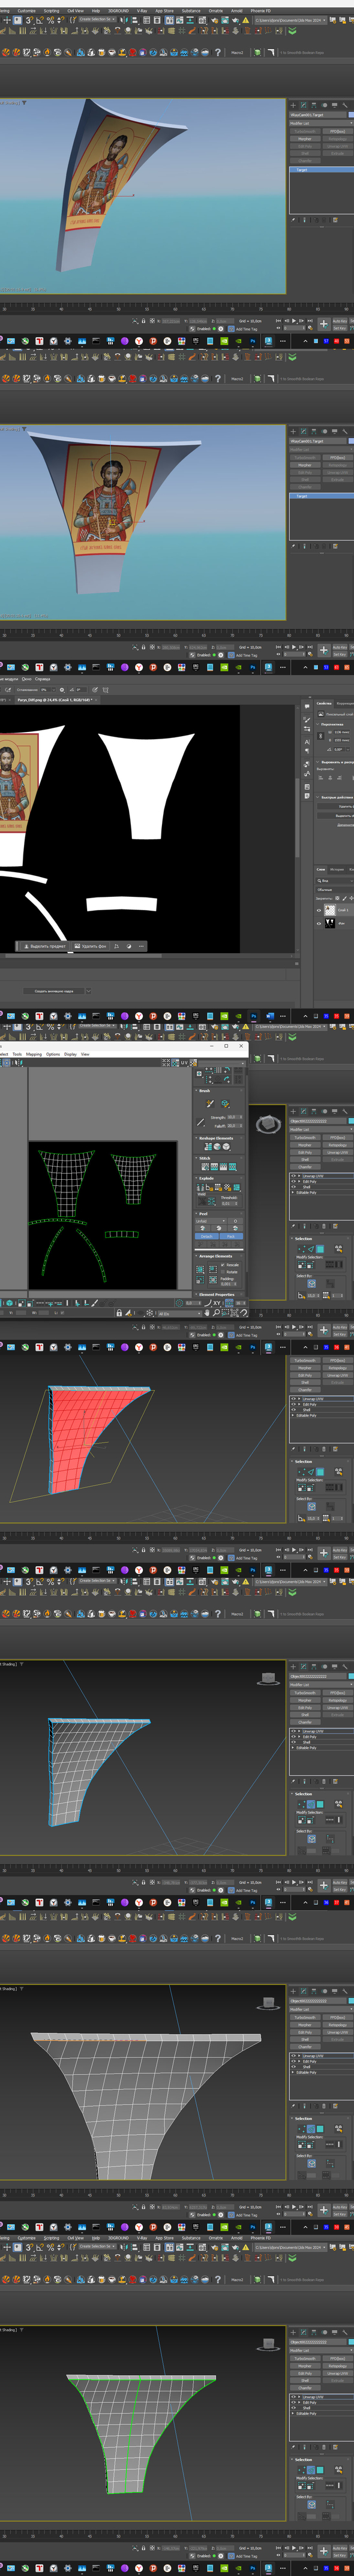Click Straighten Selection in Reshape Elements
The width and height of the screenshot is (354, 2576).
(x=208, y=1147)
